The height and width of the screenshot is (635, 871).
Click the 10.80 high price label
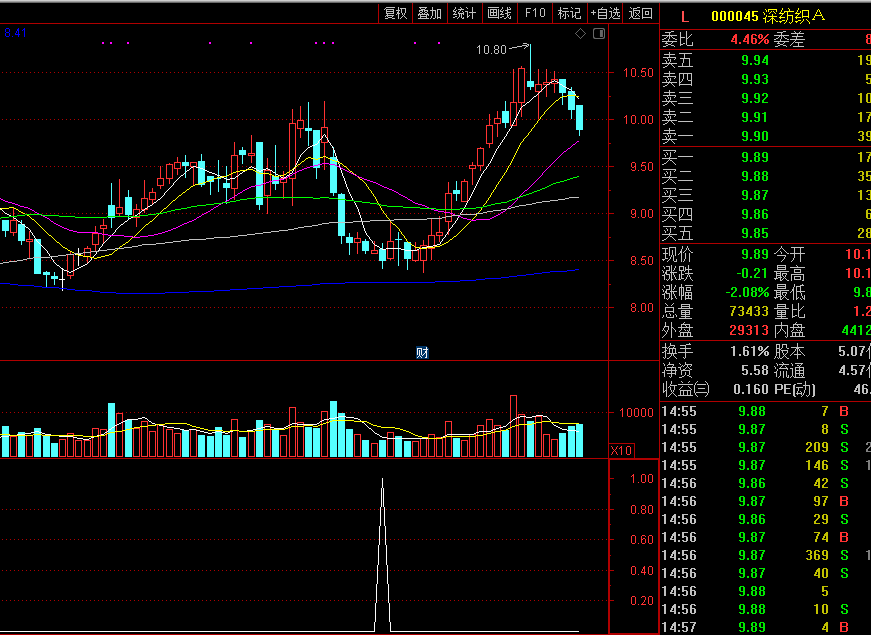[491, 49]
